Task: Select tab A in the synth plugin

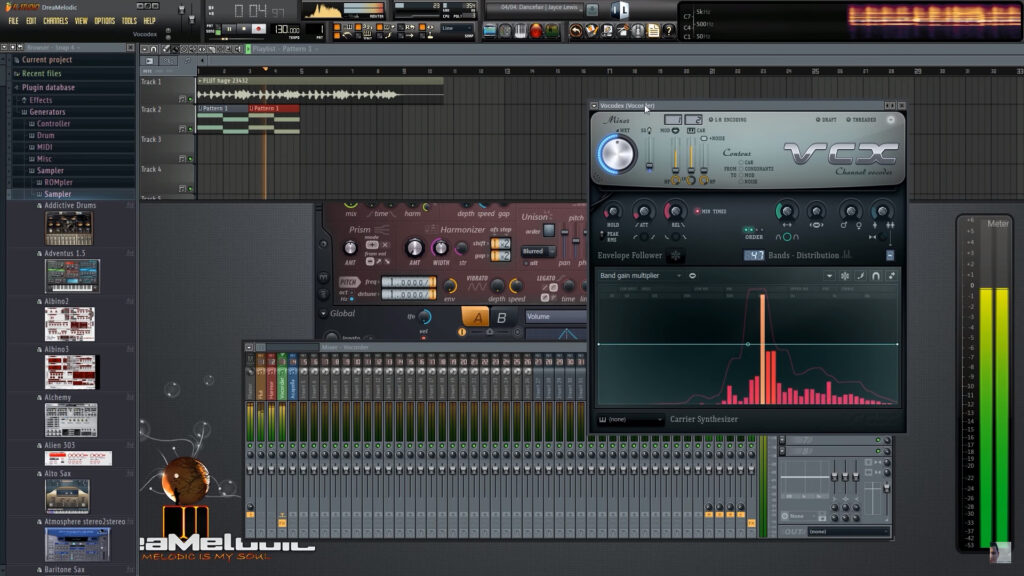Action: point(476,317)
